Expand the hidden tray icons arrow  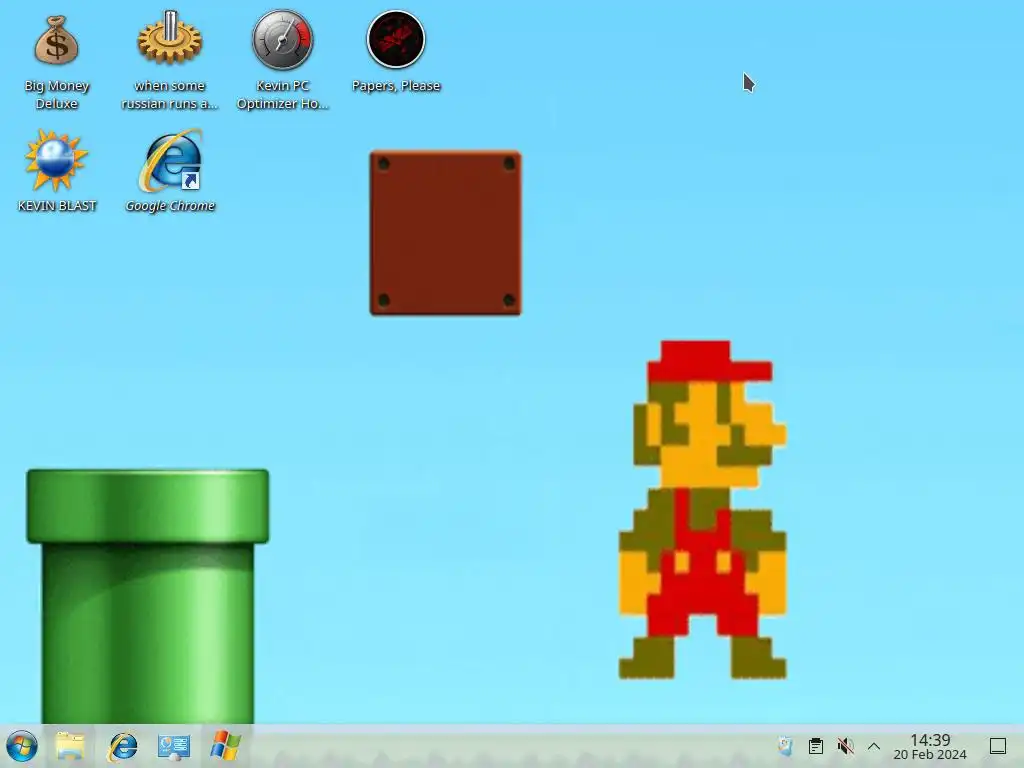[x=874, y=746]
